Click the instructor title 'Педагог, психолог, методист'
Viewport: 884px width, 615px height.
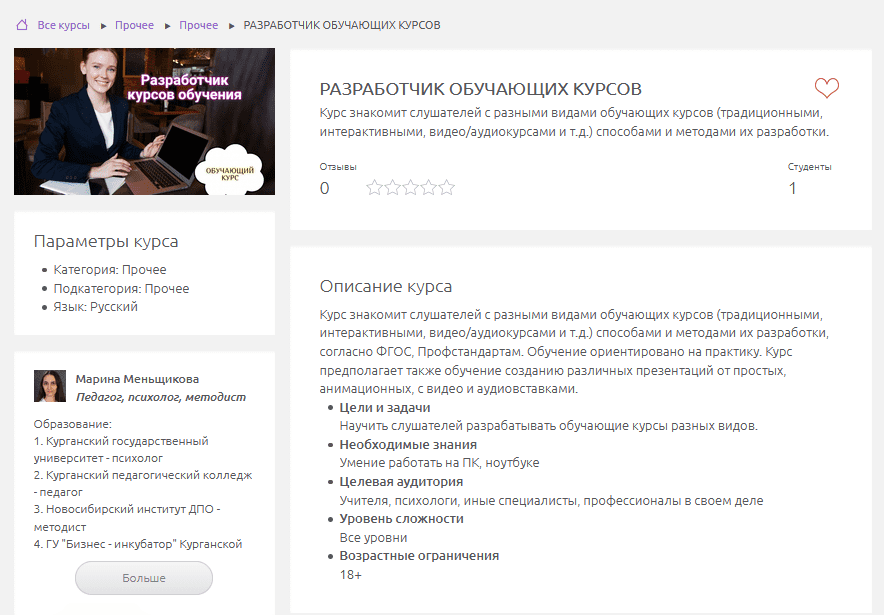(161, 397)
